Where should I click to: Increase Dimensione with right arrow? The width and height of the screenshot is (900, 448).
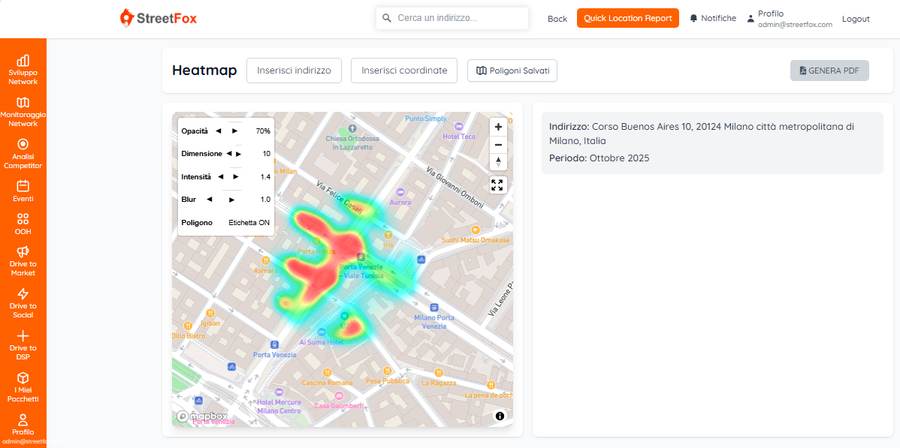pos(238,154)
